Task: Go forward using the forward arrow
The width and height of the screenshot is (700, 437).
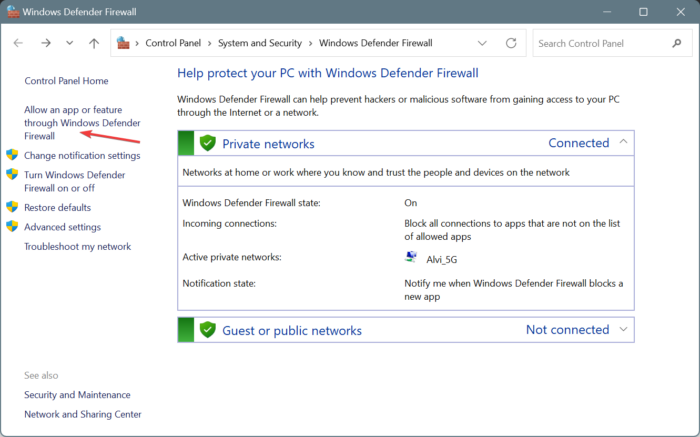Action: tap(46, 43)
